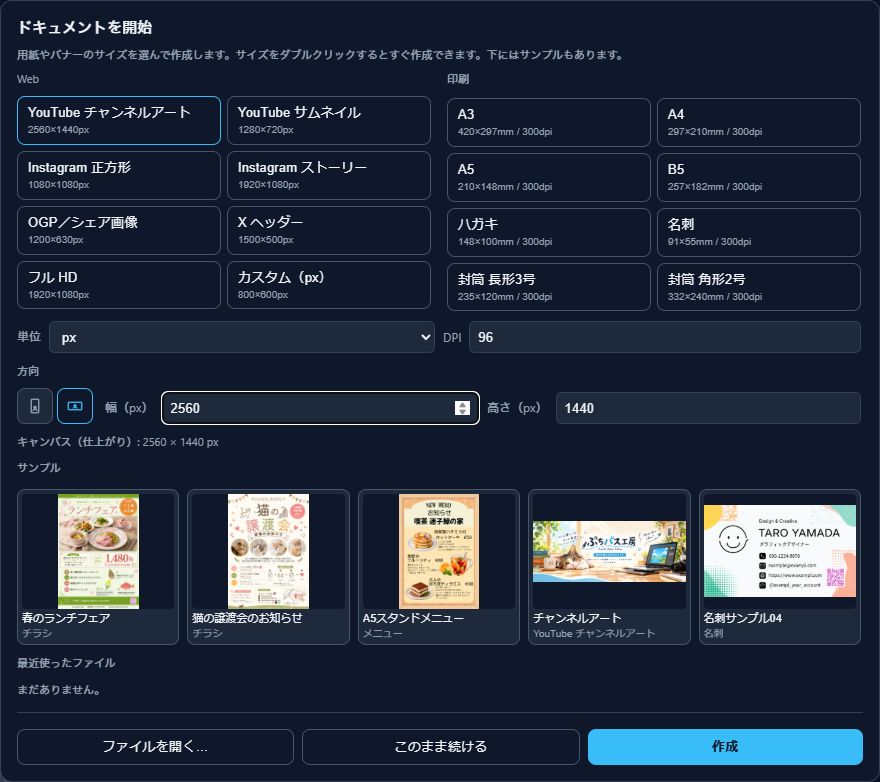Pick 封筒 長形3号 preset

click(549, 287)
